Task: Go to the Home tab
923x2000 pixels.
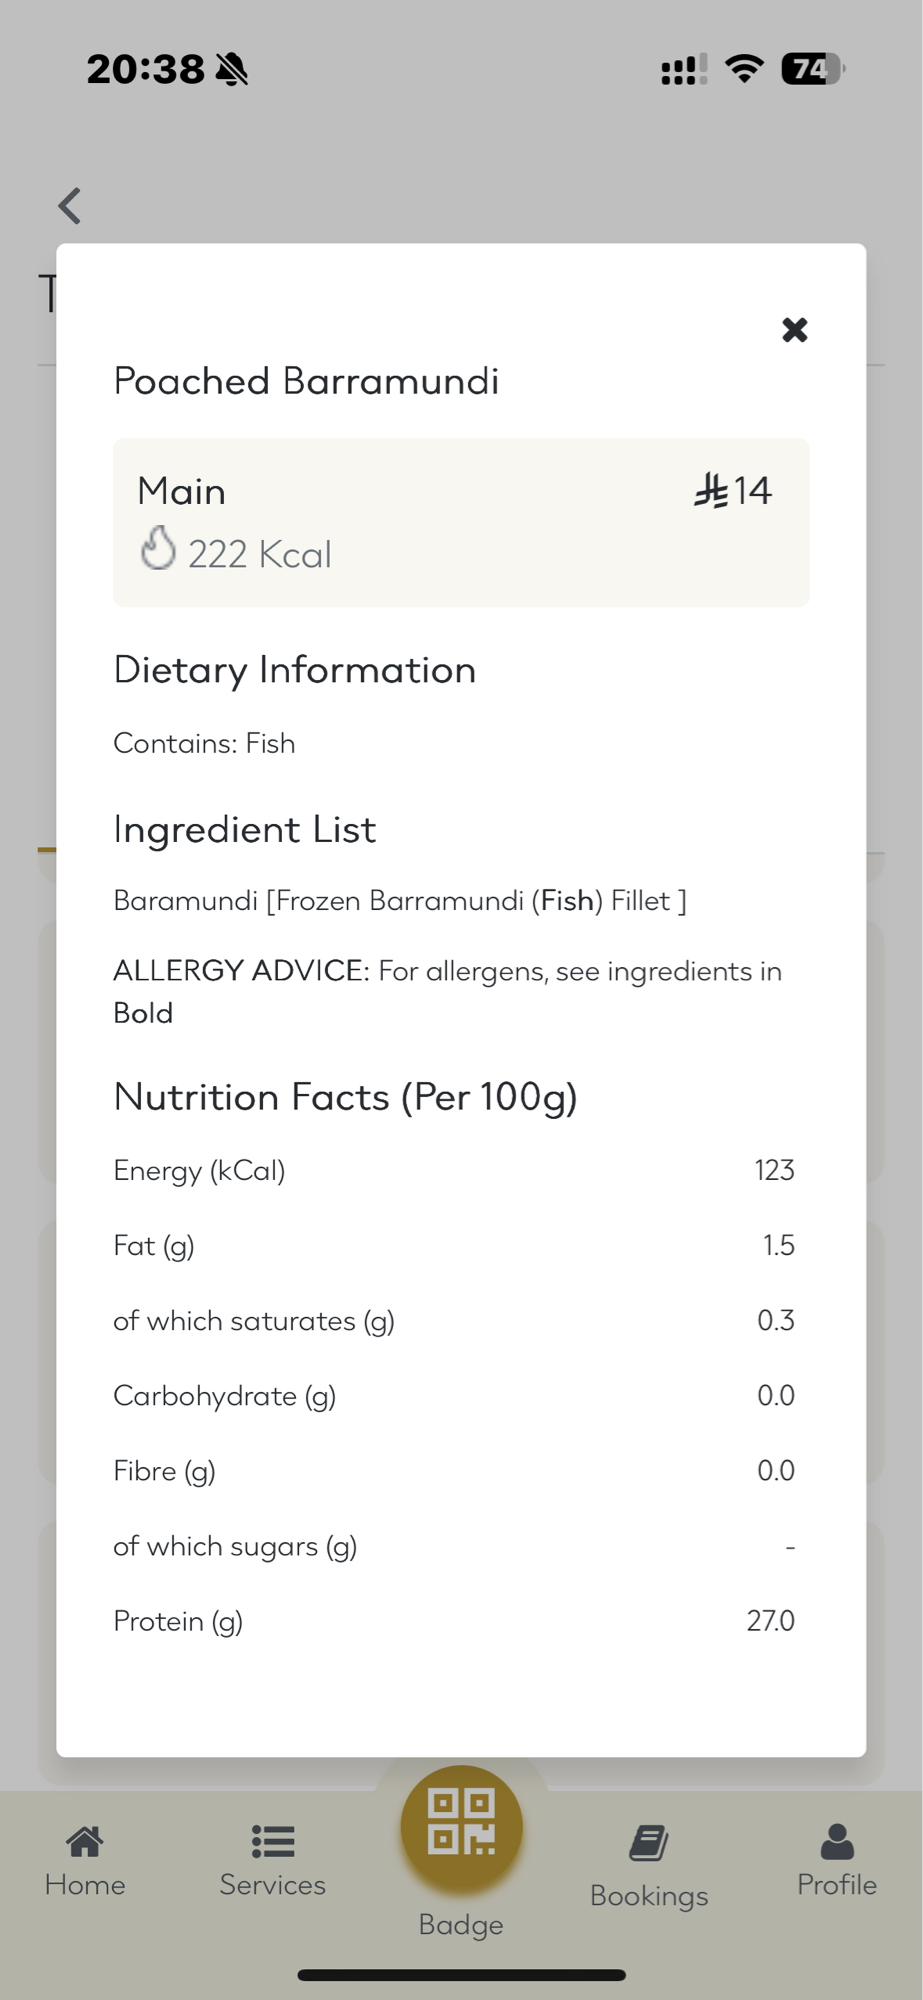Action: [x=85, y=1861]
